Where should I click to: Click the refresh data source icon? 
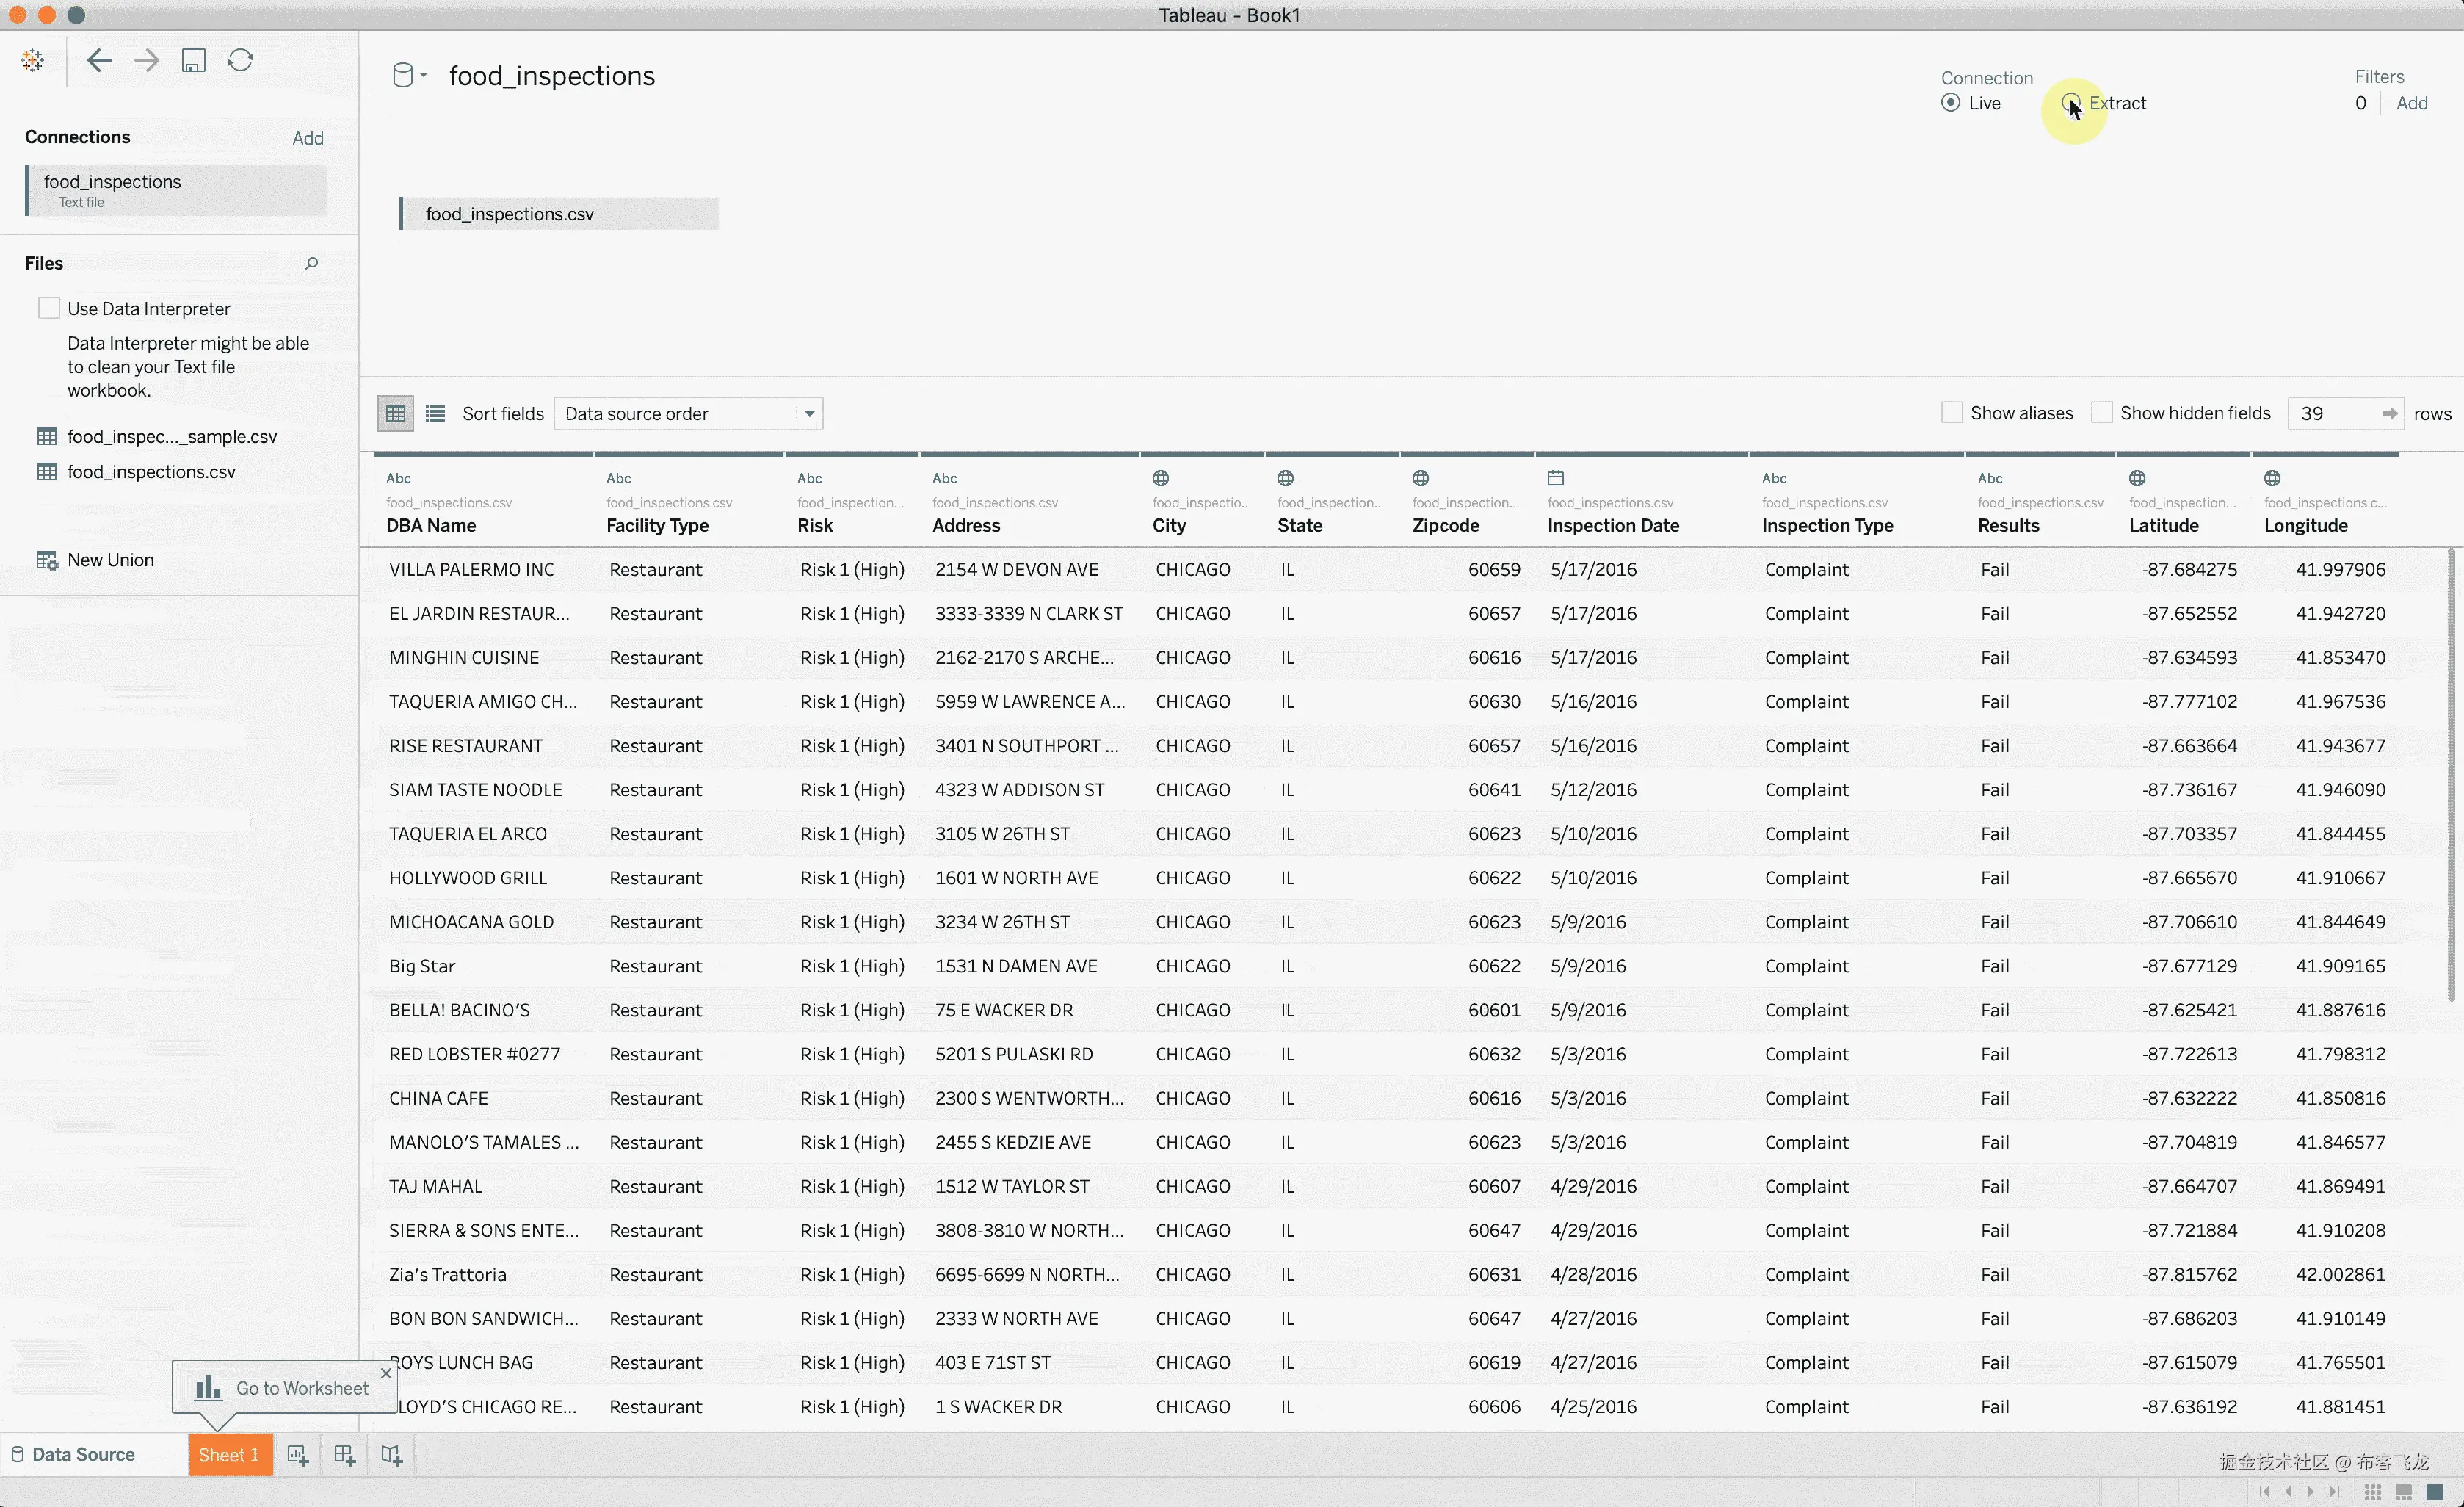point(240,61)
